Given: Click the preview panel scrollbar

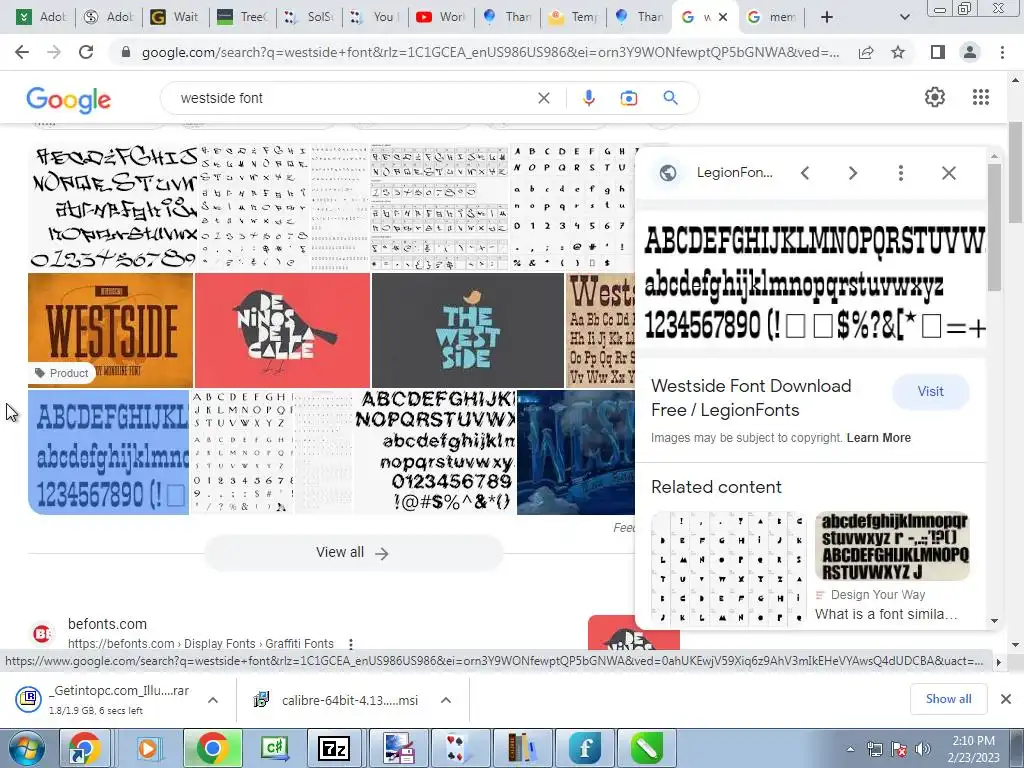Looking at the screenshot, I should (x=994, y=225).
